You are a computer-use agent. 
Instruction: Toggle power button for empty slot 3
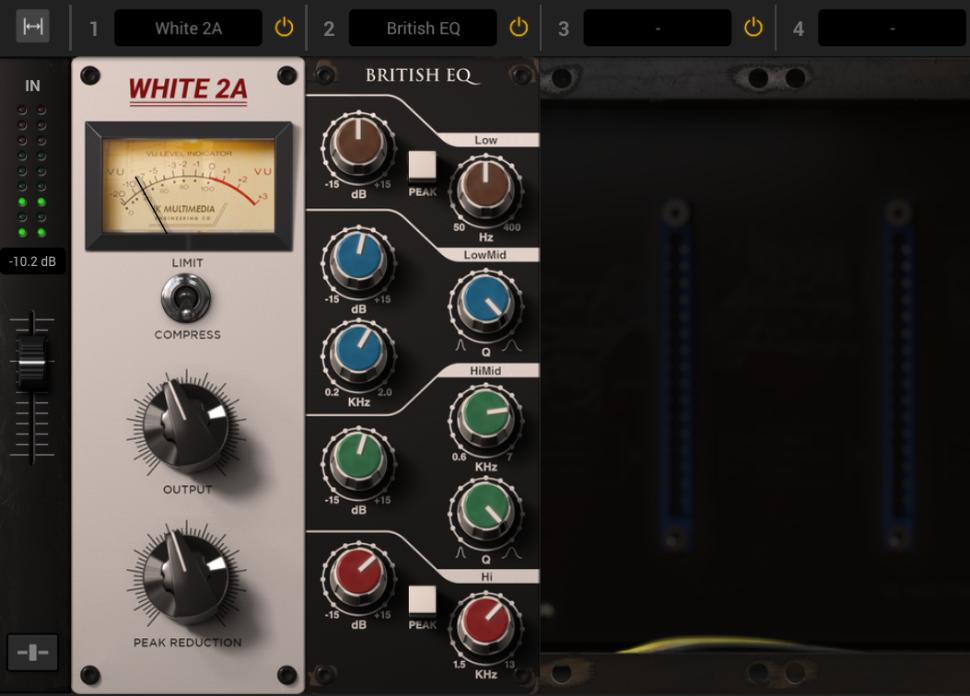coord(753,27)
